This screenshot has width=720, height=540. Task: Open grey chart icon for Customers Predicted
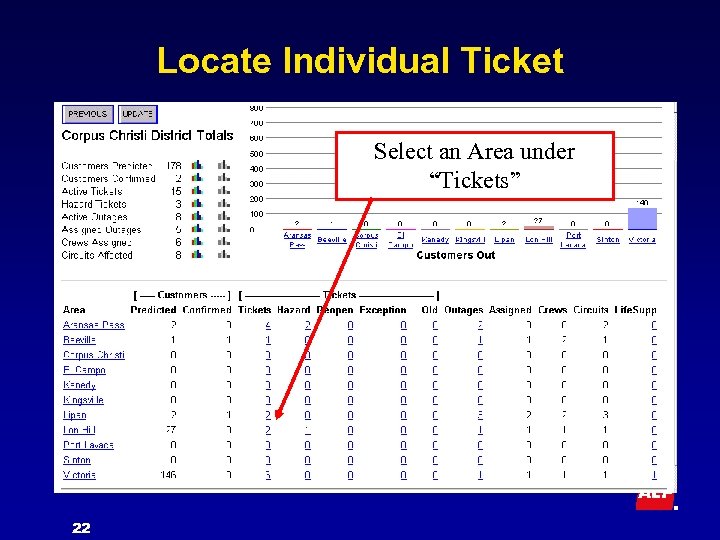click(x=224, y=165)
